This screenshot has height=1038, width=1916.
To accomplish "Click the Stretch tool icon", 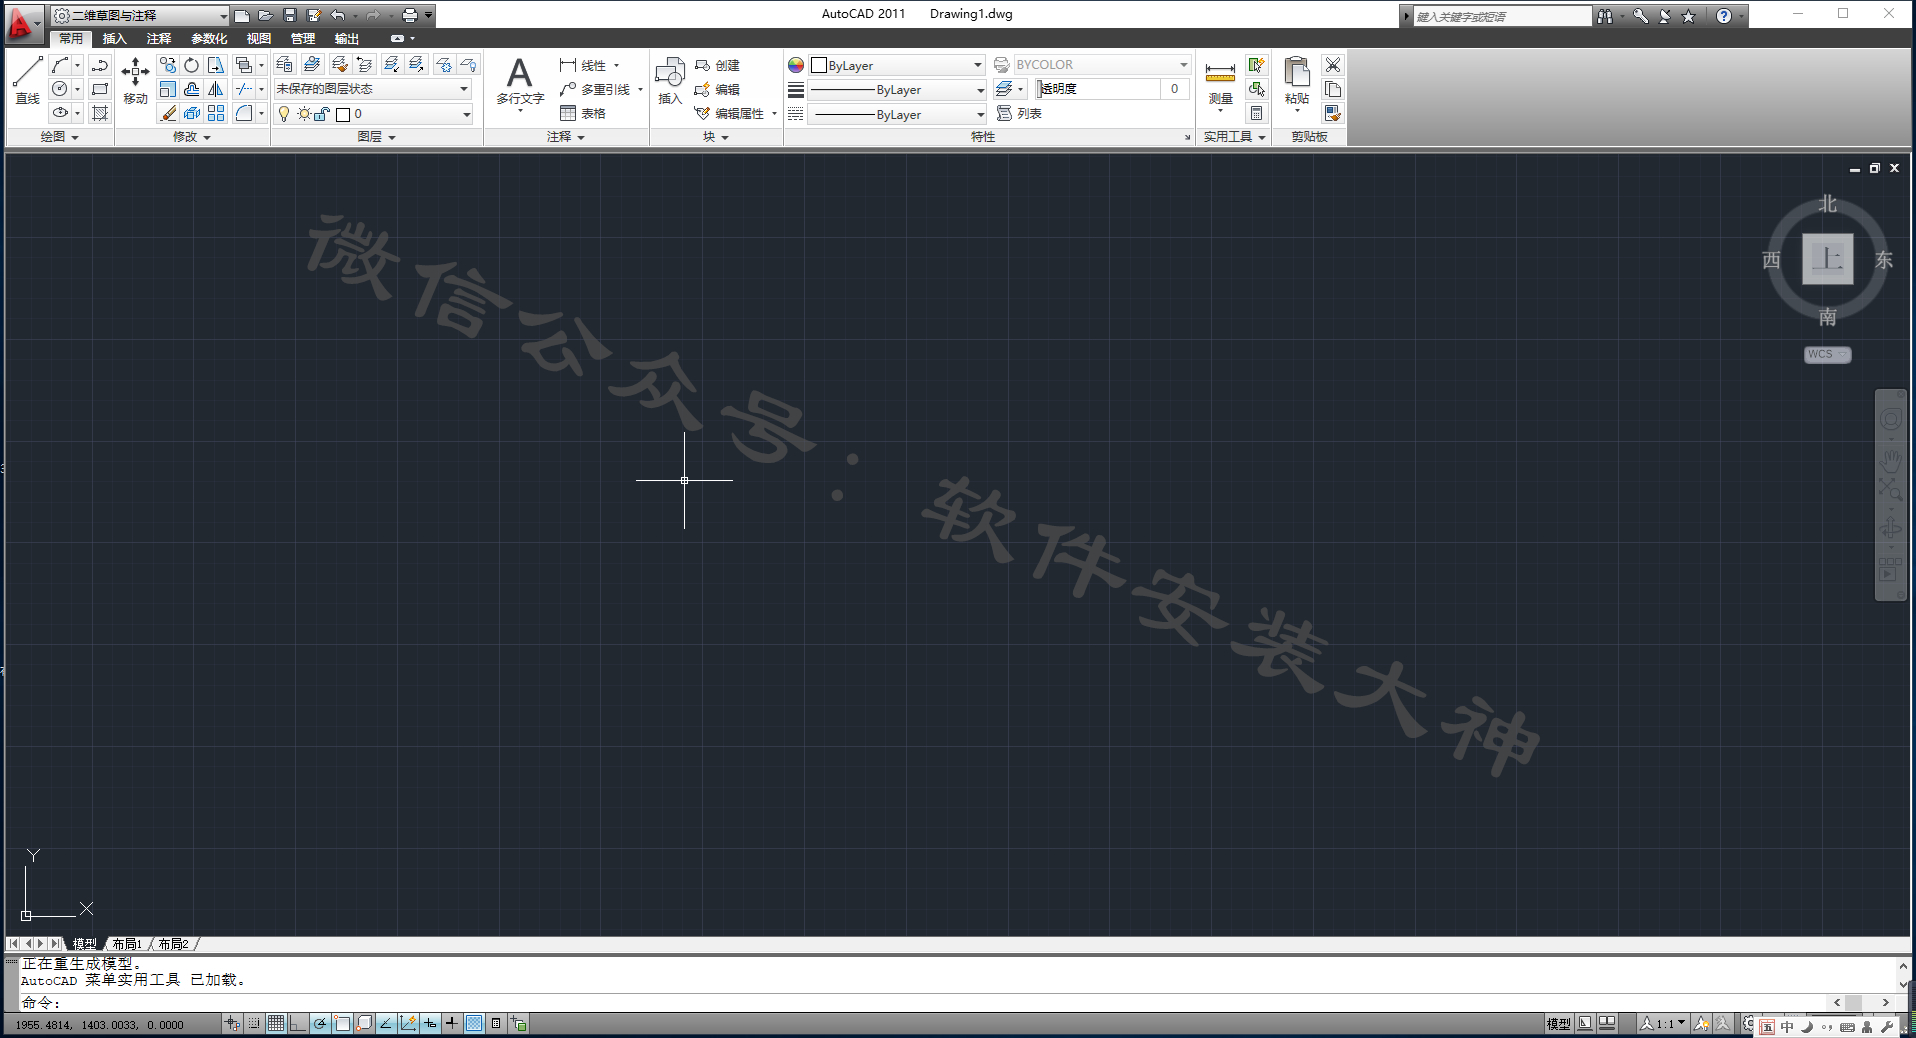I will (216, 65).
